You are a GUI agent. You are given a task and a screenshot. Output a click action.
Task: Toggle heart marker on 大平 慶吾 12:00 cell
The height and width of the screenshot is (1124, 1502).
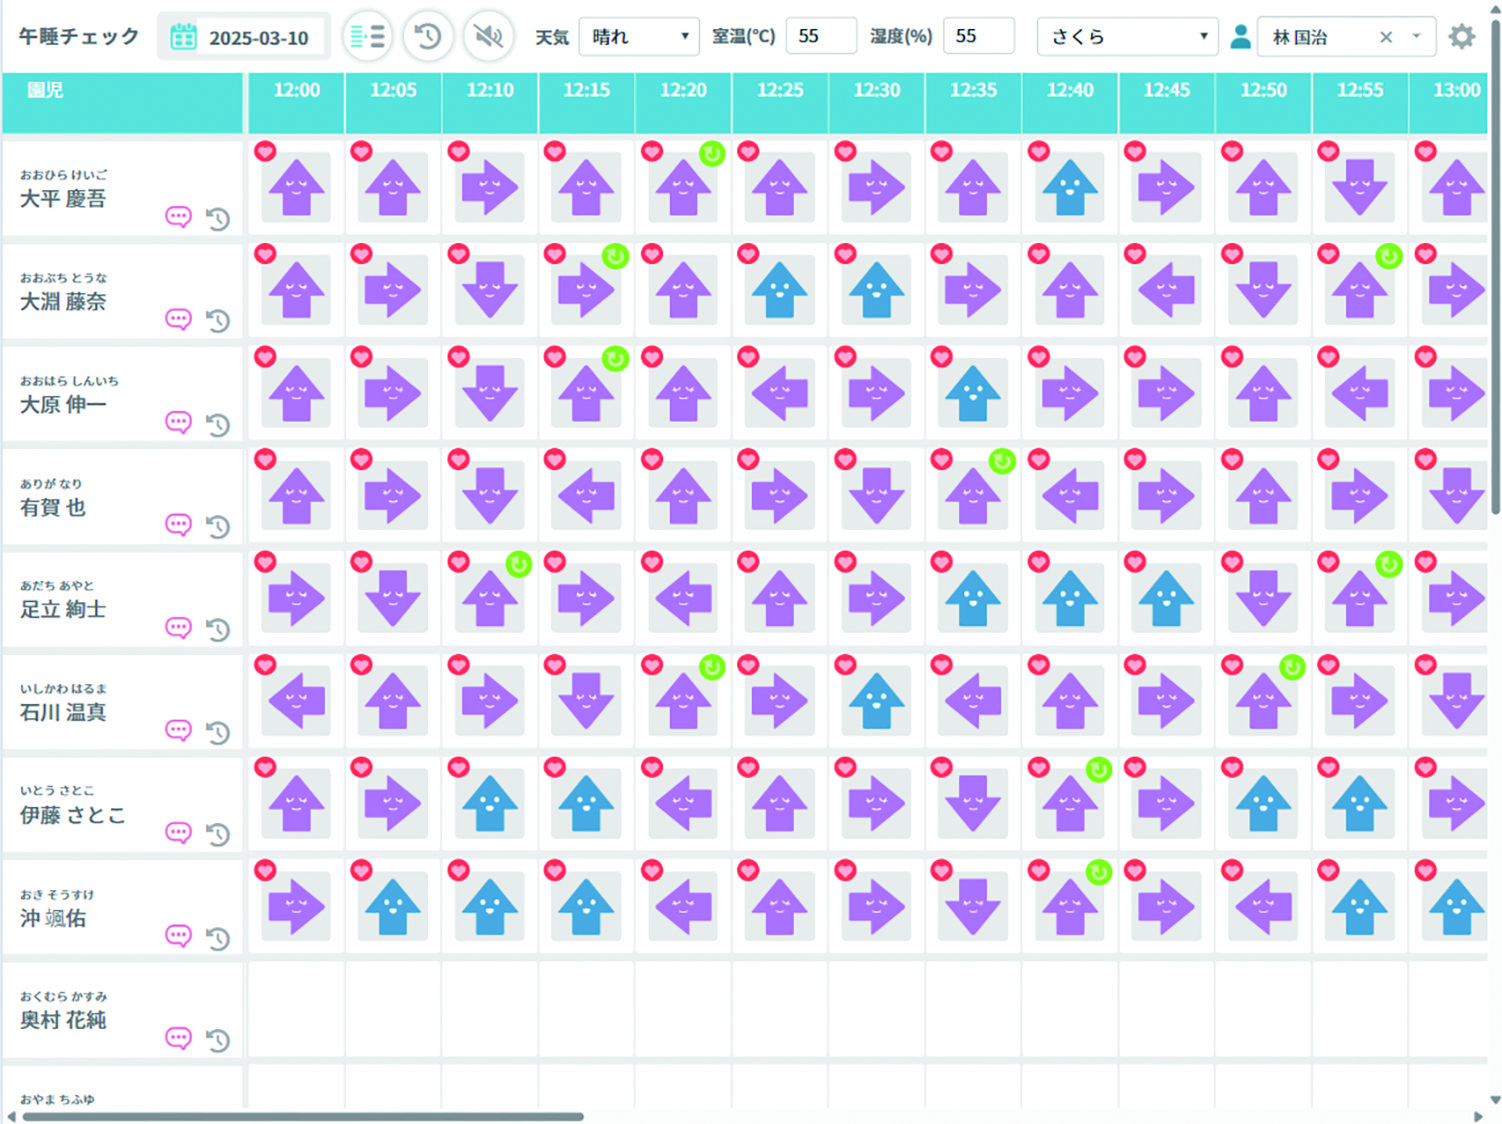265,151
